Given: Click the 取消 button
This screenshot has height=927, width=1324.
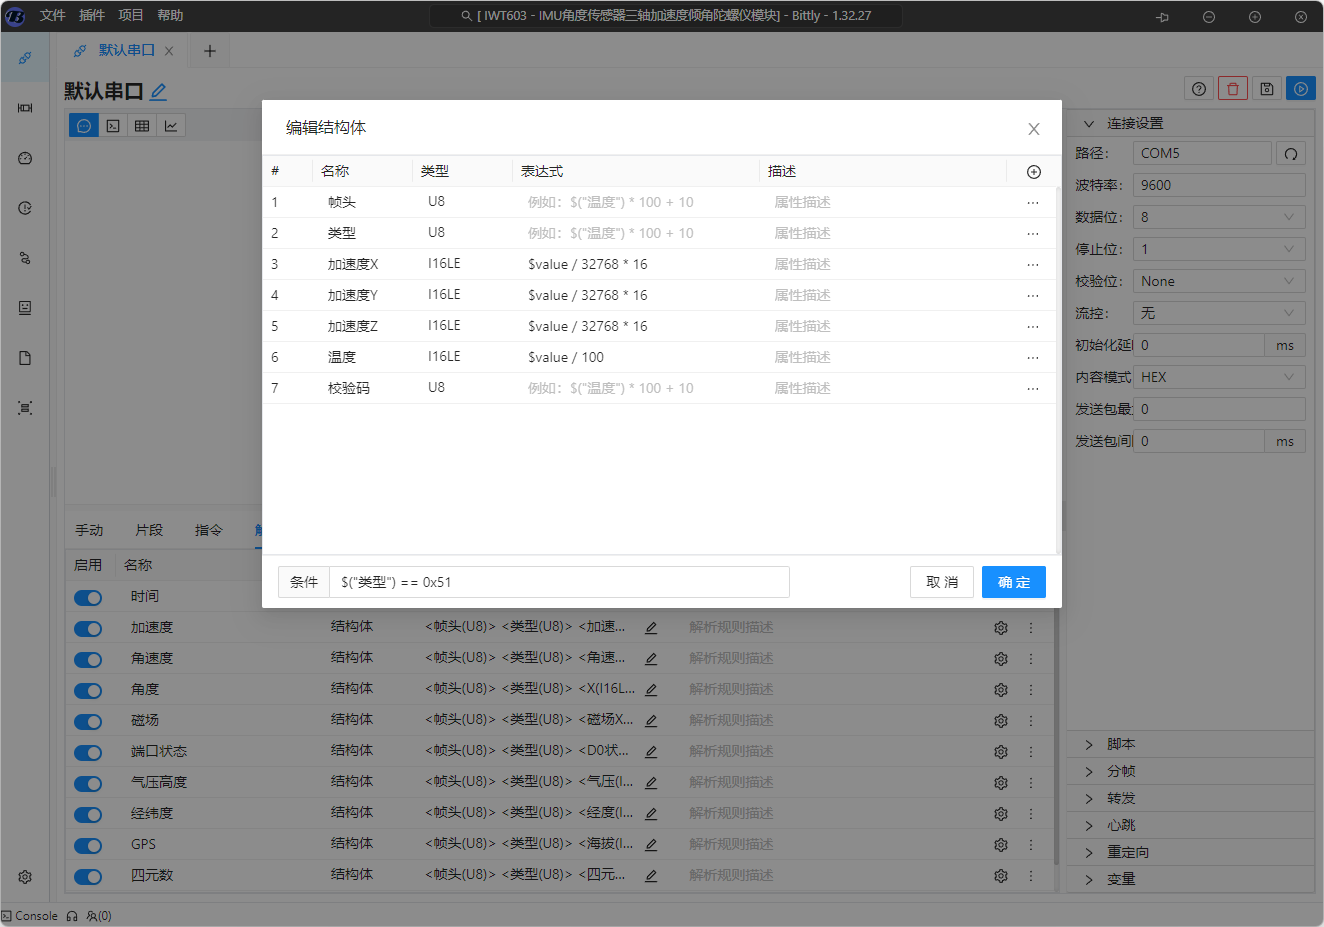Looking at the screenshot, I should pyautogui.click(x=941, y=583).
